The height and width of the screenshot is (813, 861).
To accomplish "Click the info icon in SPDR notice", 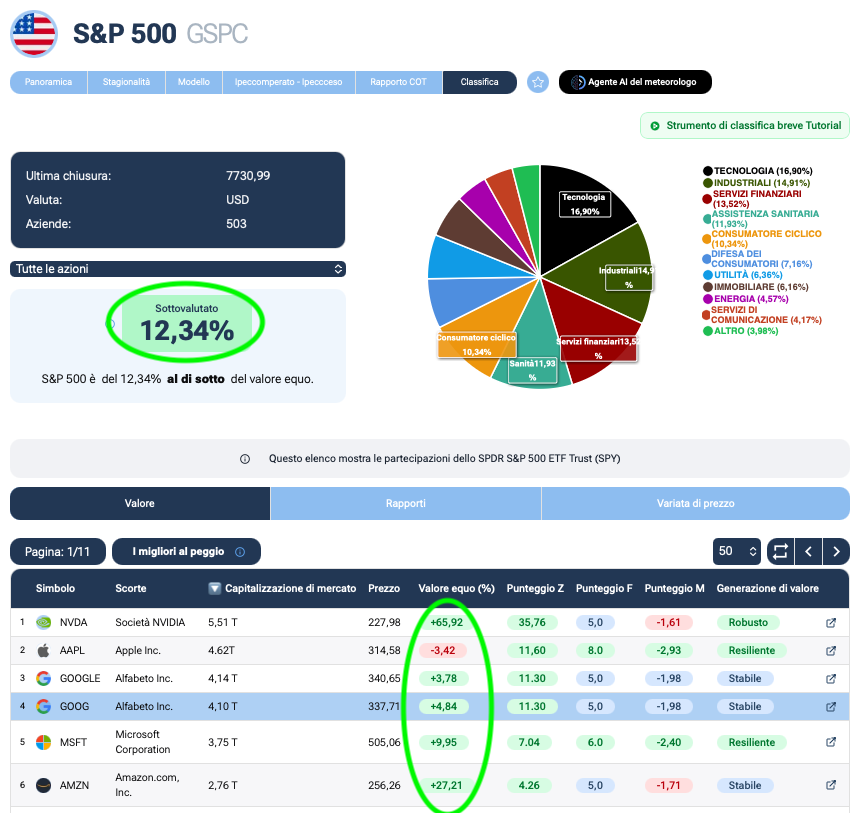I will tap(245, 459).
